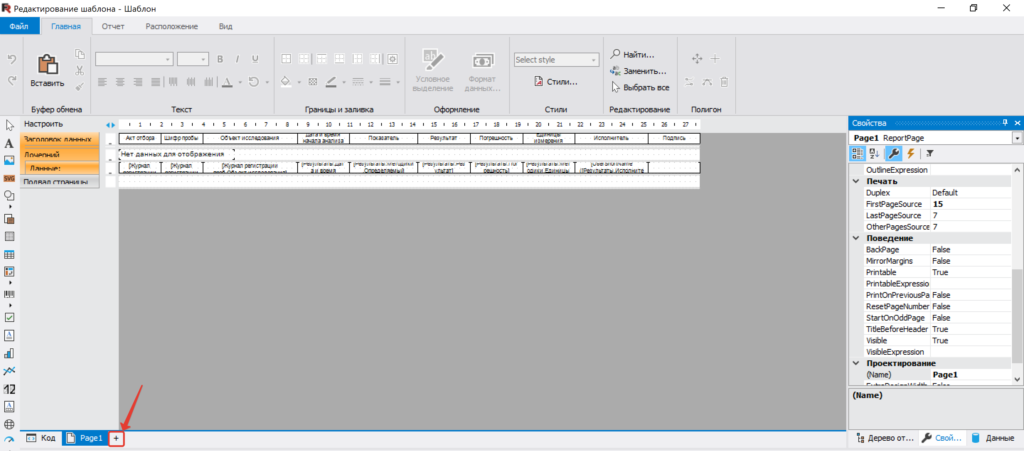Switch to the Код tab

(x=41, y=439)
